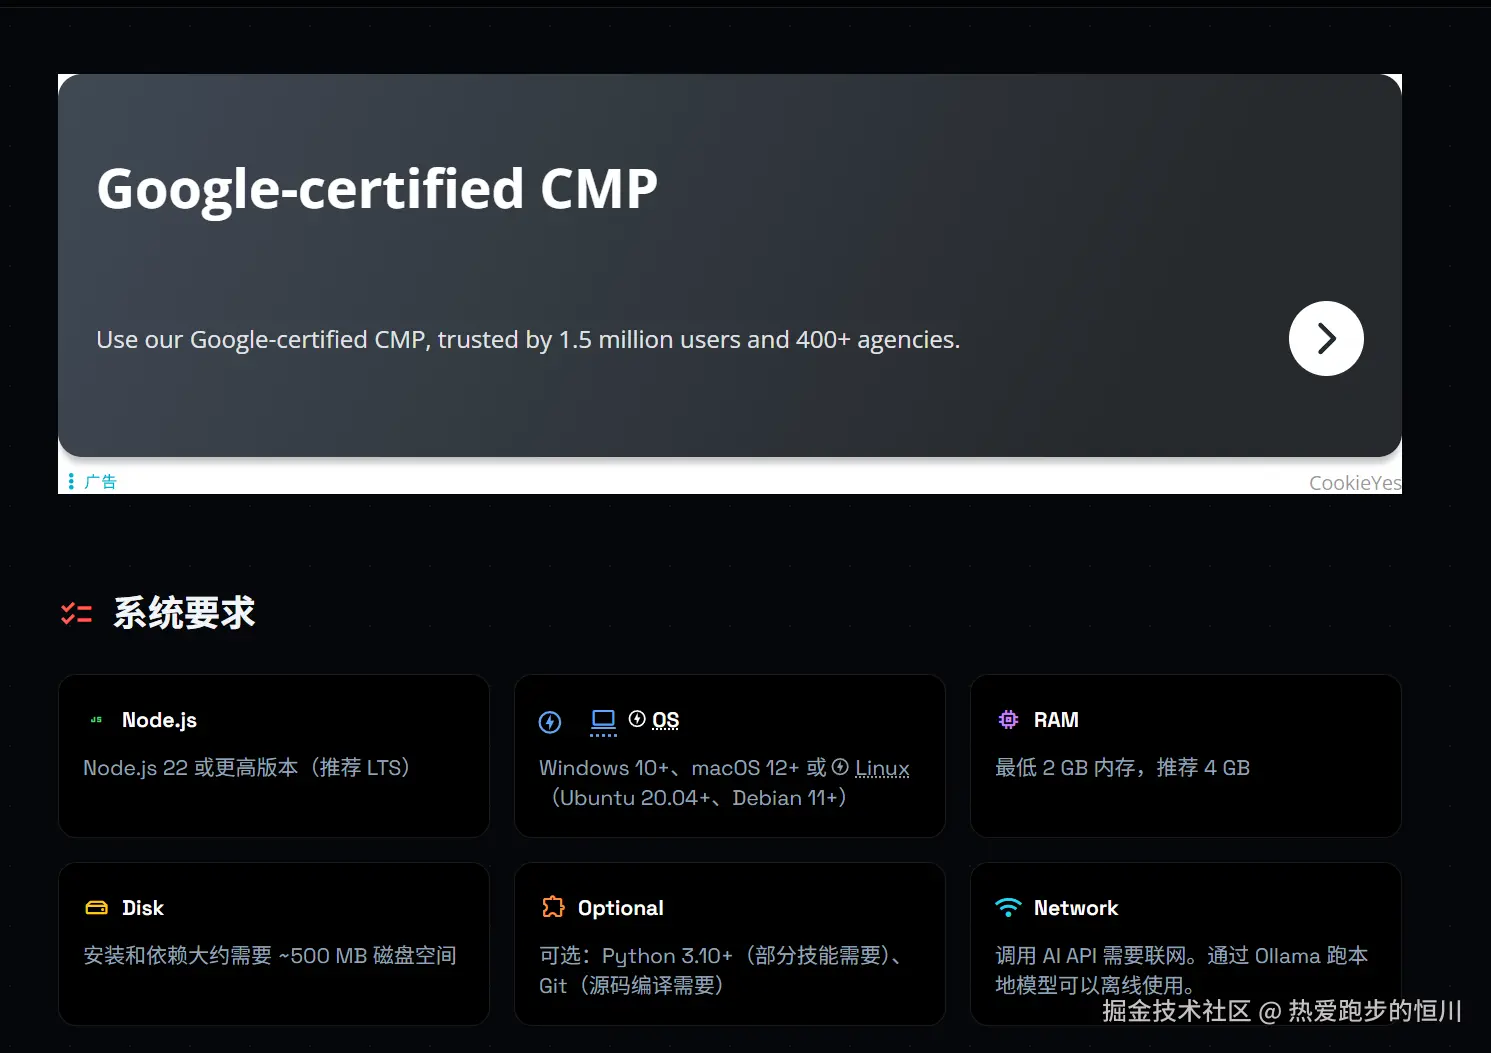Click the RAM card title
Image resolution: width=1491 pixels, height=1053 pixels.
[x=1056, y=720]
